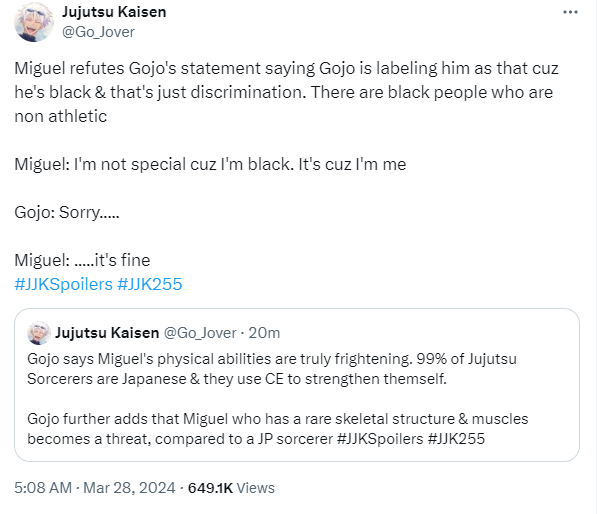The width and height of the screenshot is (597, 514).
Task: Click the quoted tweet @Go_Jover handle
Action: (x=200, y=333)
